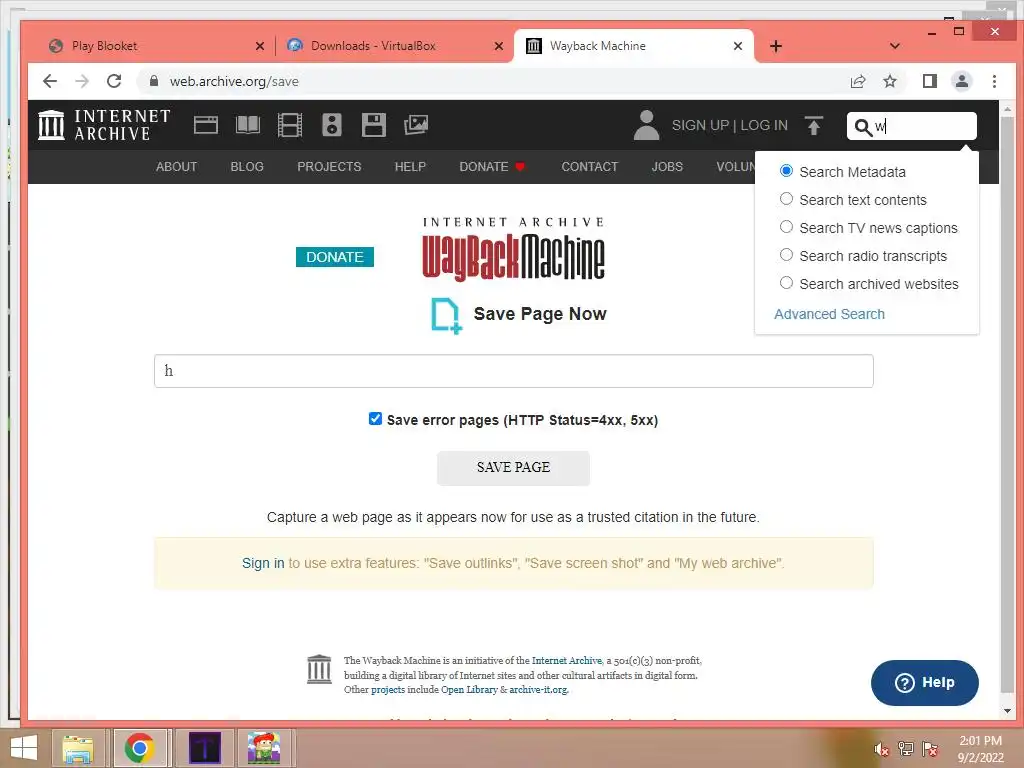Image resolution: width=1024 pixels, height=768 pixels.
Task: Click the user avatar icon
Action: pyautogui.click(x=647, y=125)
